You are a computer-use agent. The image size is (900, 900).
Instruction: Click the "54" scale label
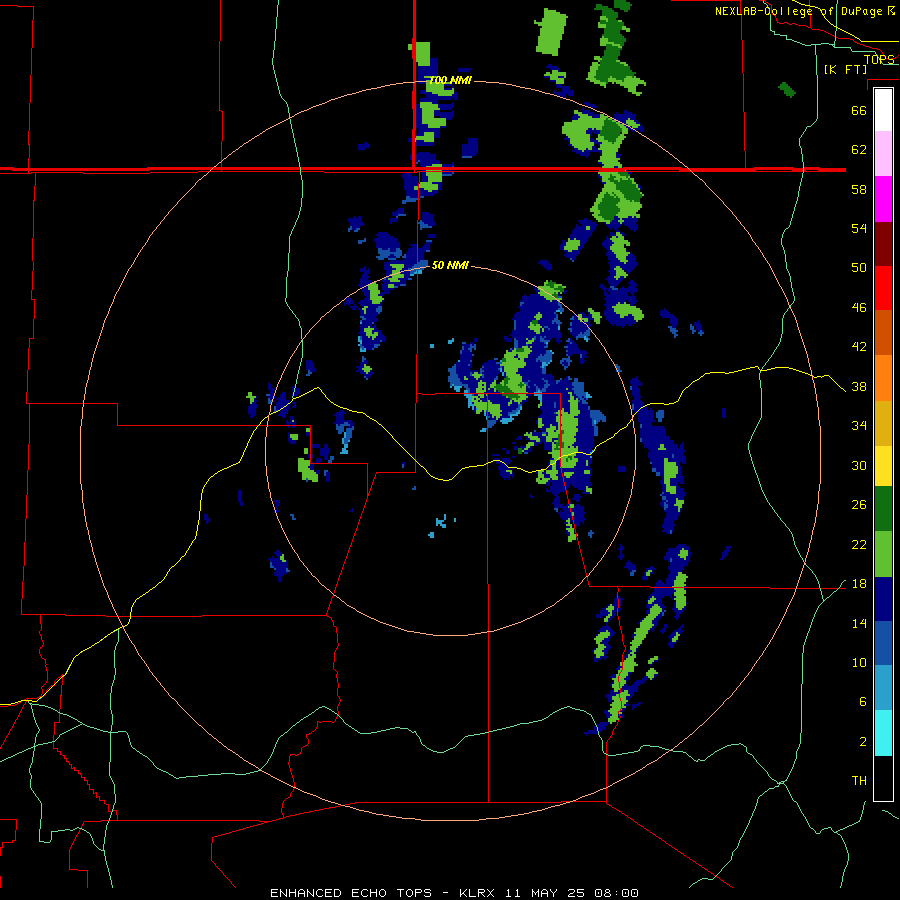pyautogui.click(x=859, y=228)
